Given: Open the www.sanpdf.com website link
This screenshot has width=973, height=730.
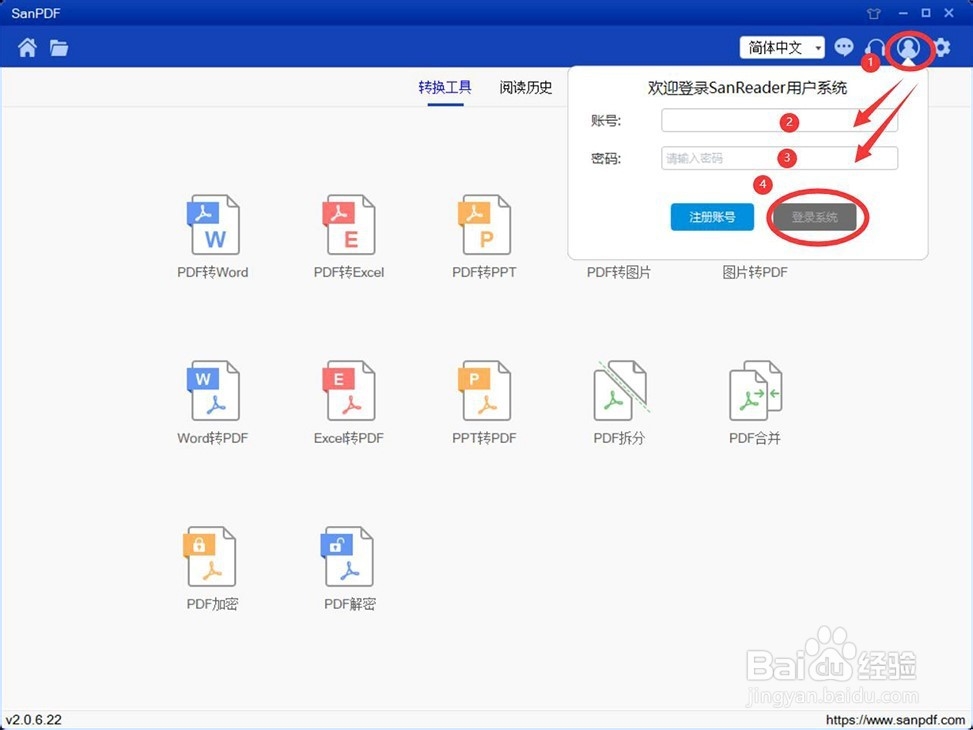Looking at the screenshot, I should point(896,720).
